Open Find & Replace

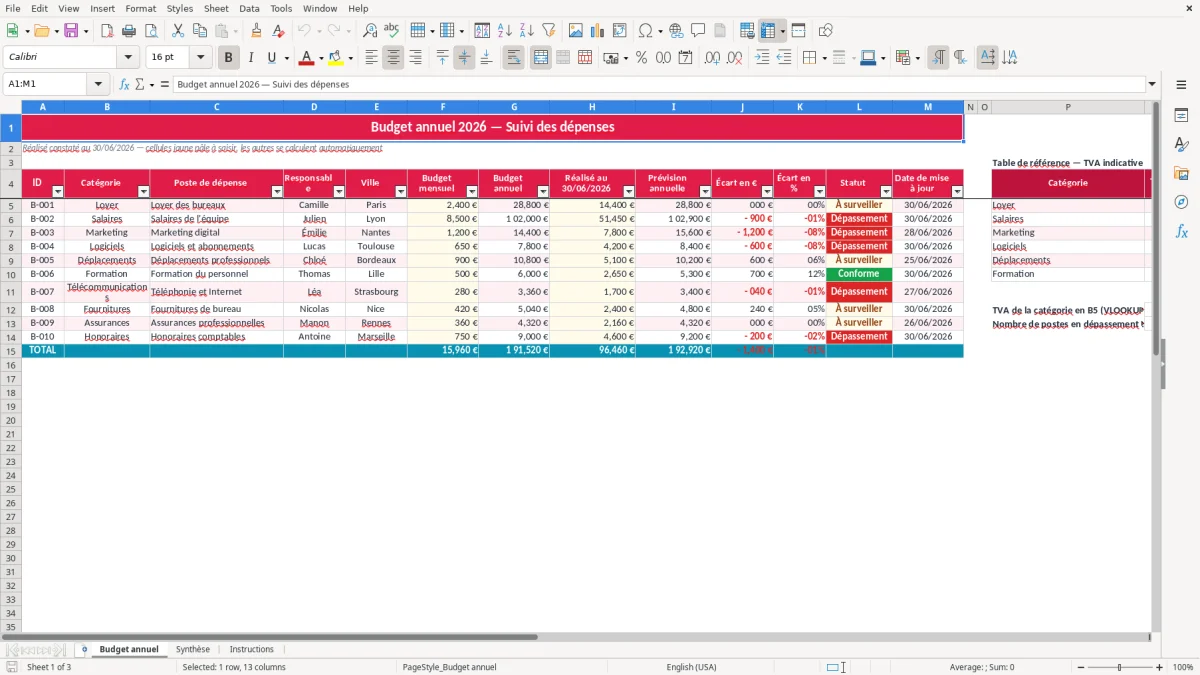click(x=370, y=31)
